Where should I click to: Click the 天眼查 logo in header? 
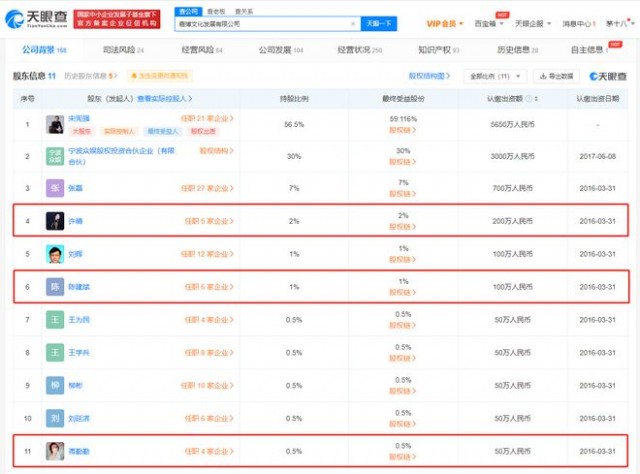click(36, 19)
